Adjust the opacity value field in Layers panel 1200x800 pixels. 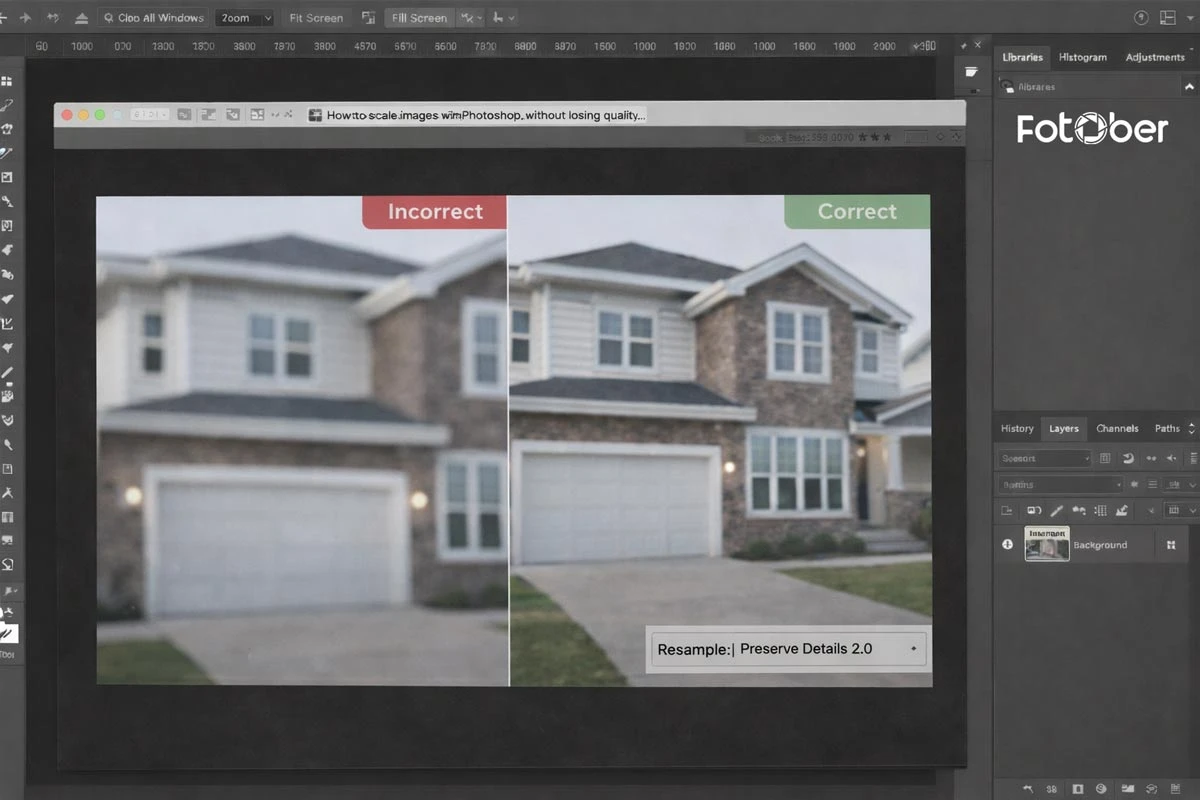click(x=1172, y=483)
